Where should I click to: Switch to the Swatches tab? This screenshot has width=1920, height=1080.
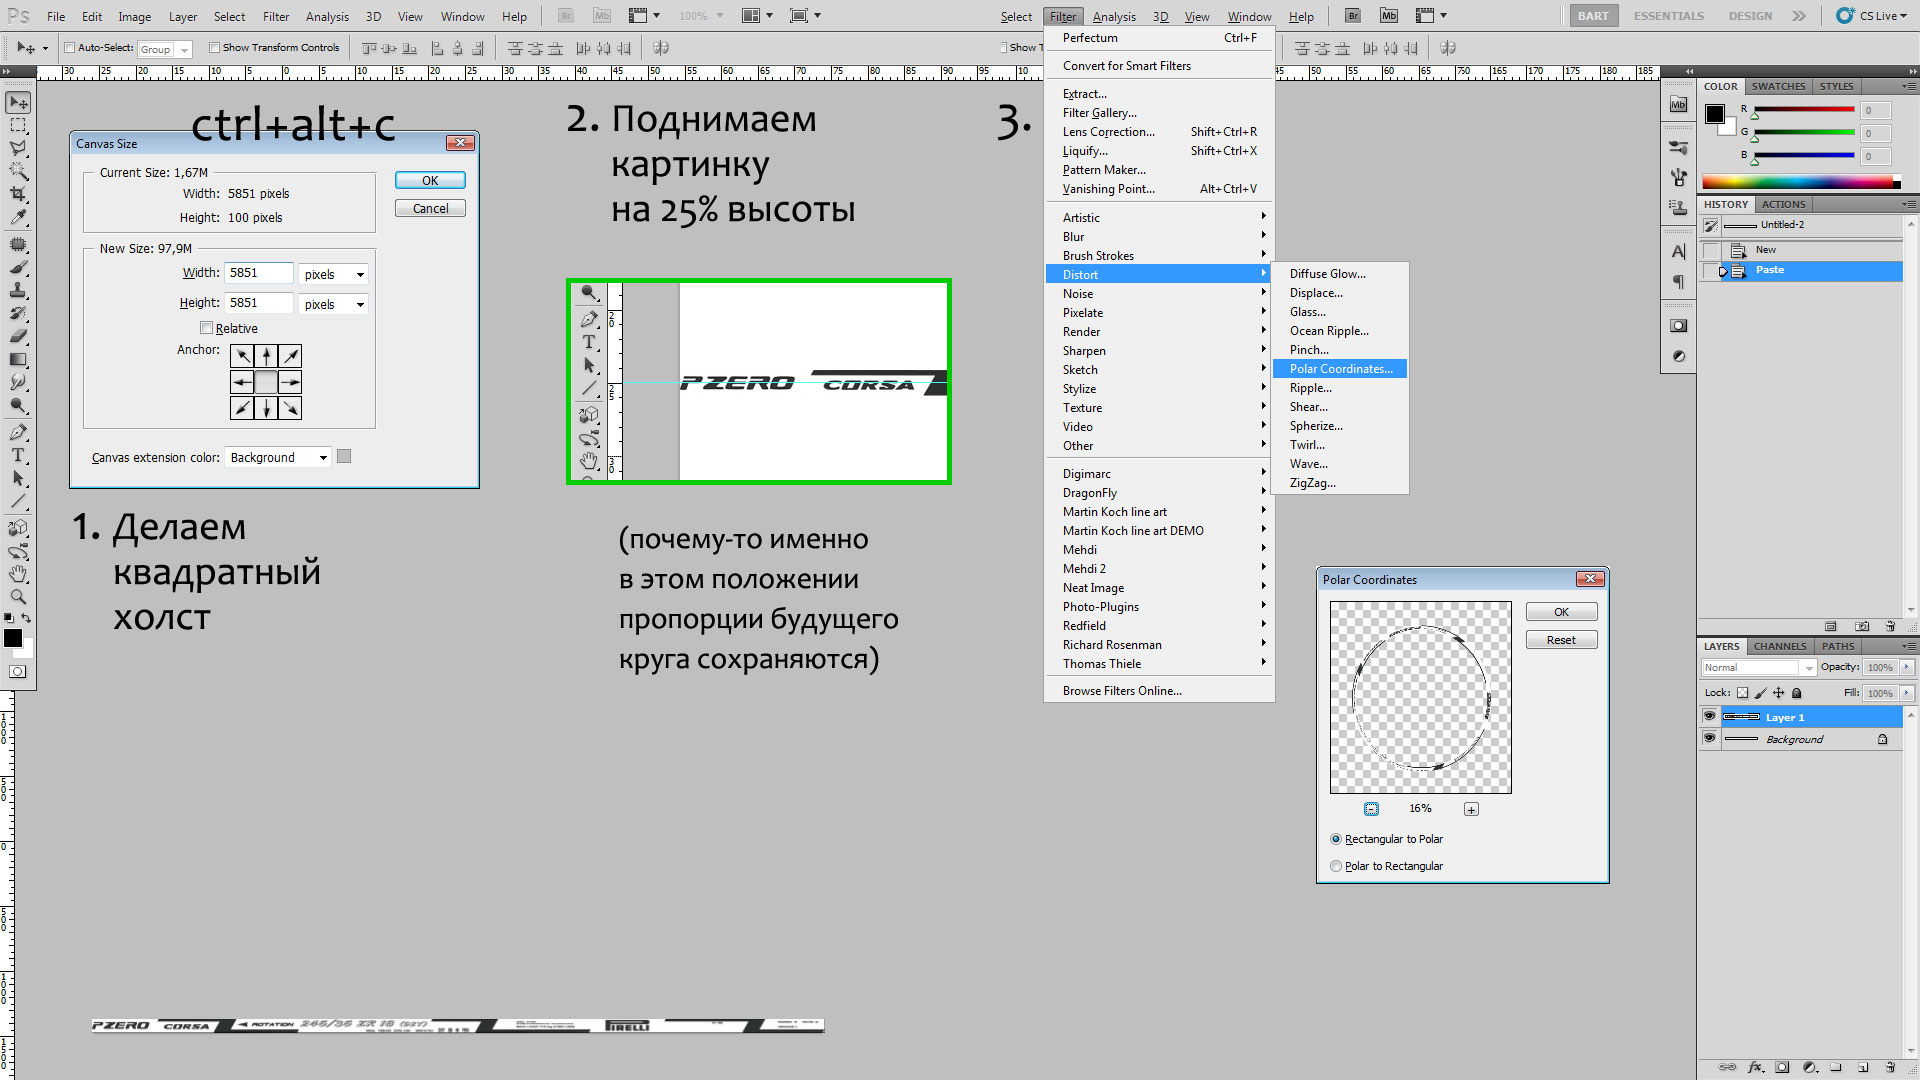(1778, 86)
